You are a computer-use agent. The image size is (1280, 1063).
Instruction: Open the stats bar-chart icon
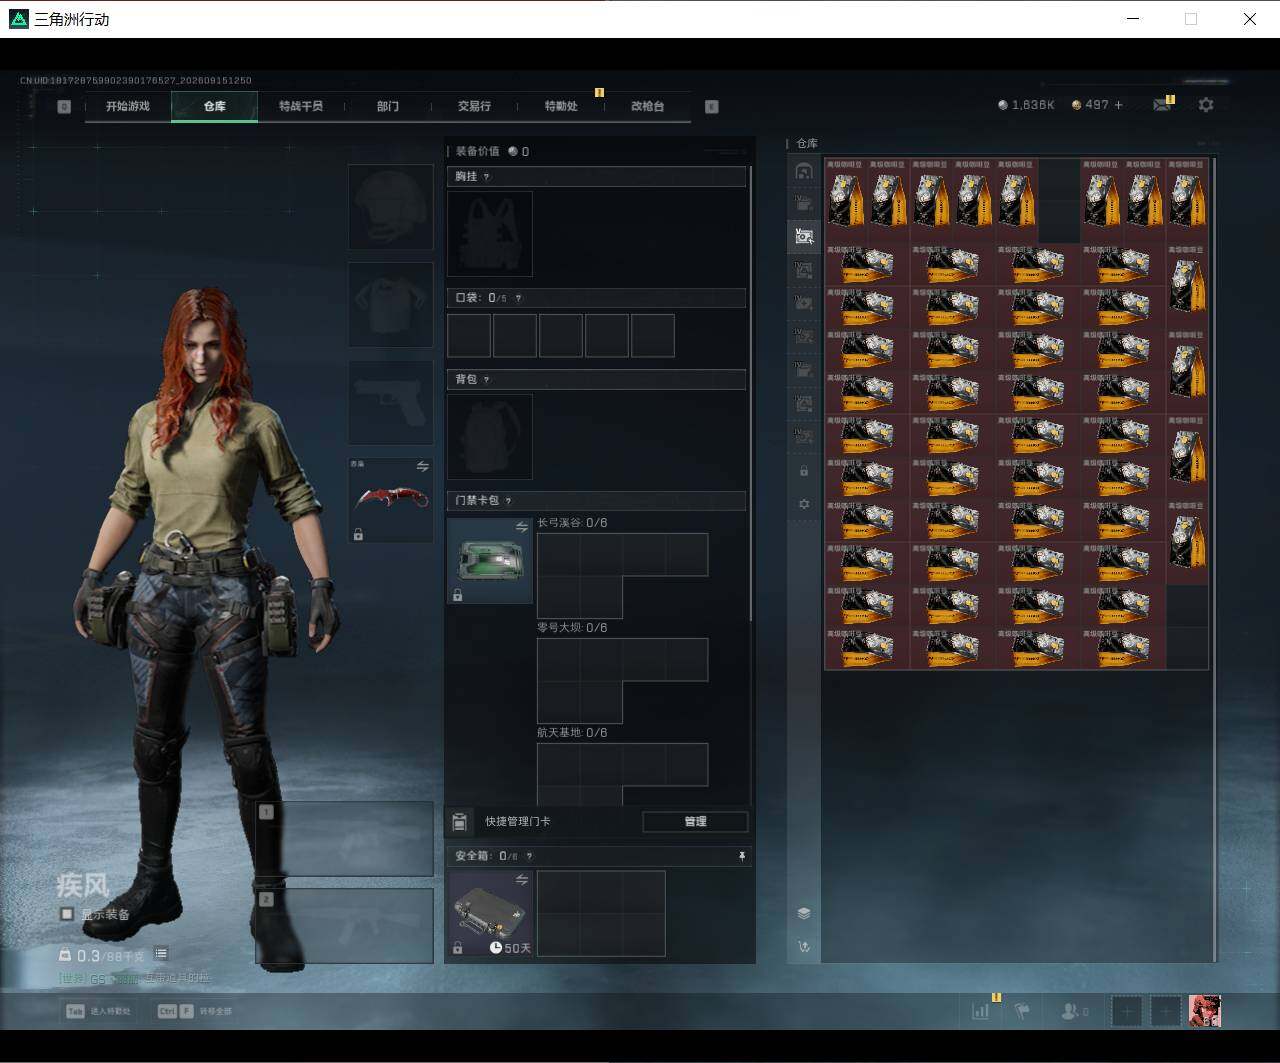click(980, 1011)
